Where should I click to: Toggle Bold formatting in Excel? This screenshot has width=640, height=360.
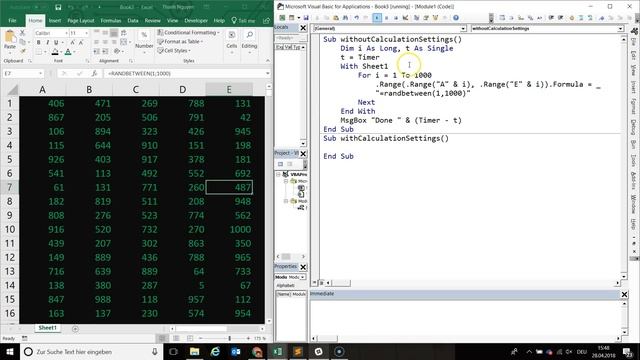(38, 42)
